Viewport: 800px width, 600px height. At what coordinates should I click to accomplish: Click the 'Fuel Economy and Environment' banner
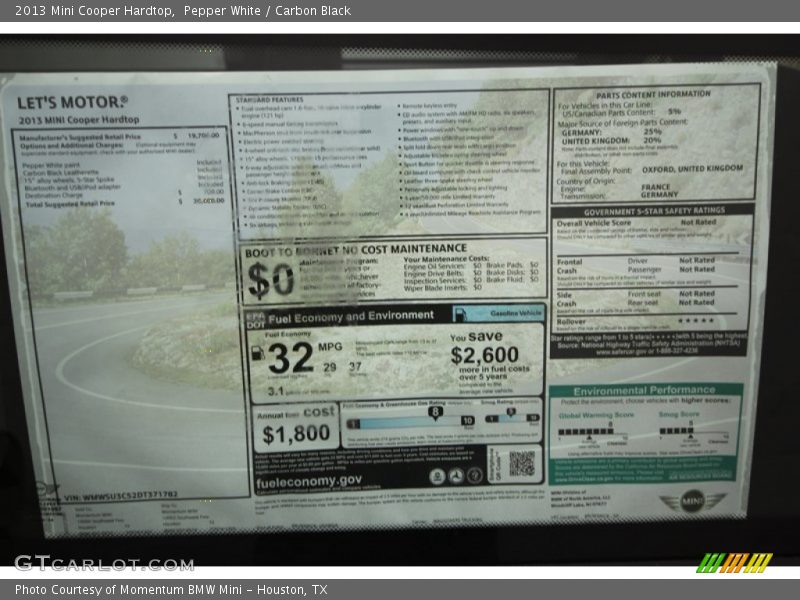tap(351, 317)
